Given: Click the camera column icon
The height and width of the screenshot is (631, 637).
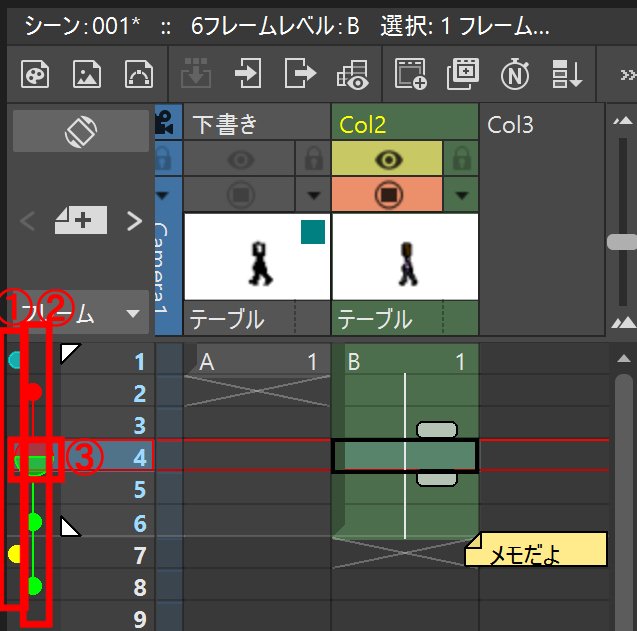Looking at the screenshot, I should [x=165, y=122].
